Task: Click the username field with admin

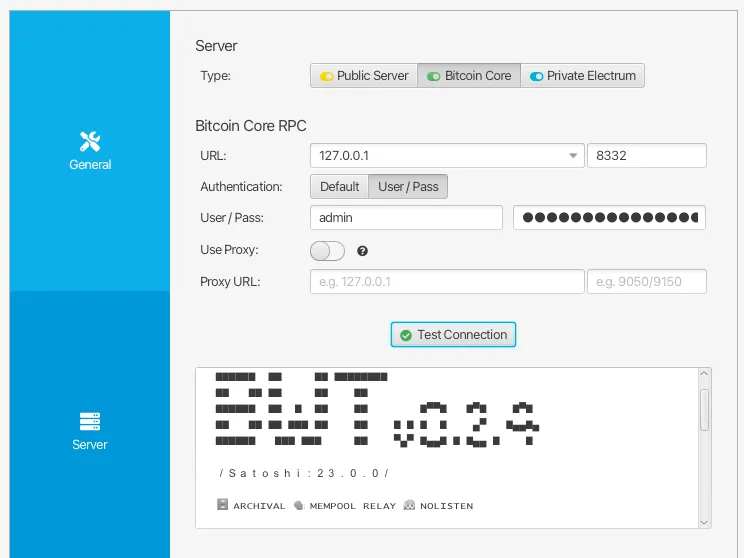Action: coord(406,218)
